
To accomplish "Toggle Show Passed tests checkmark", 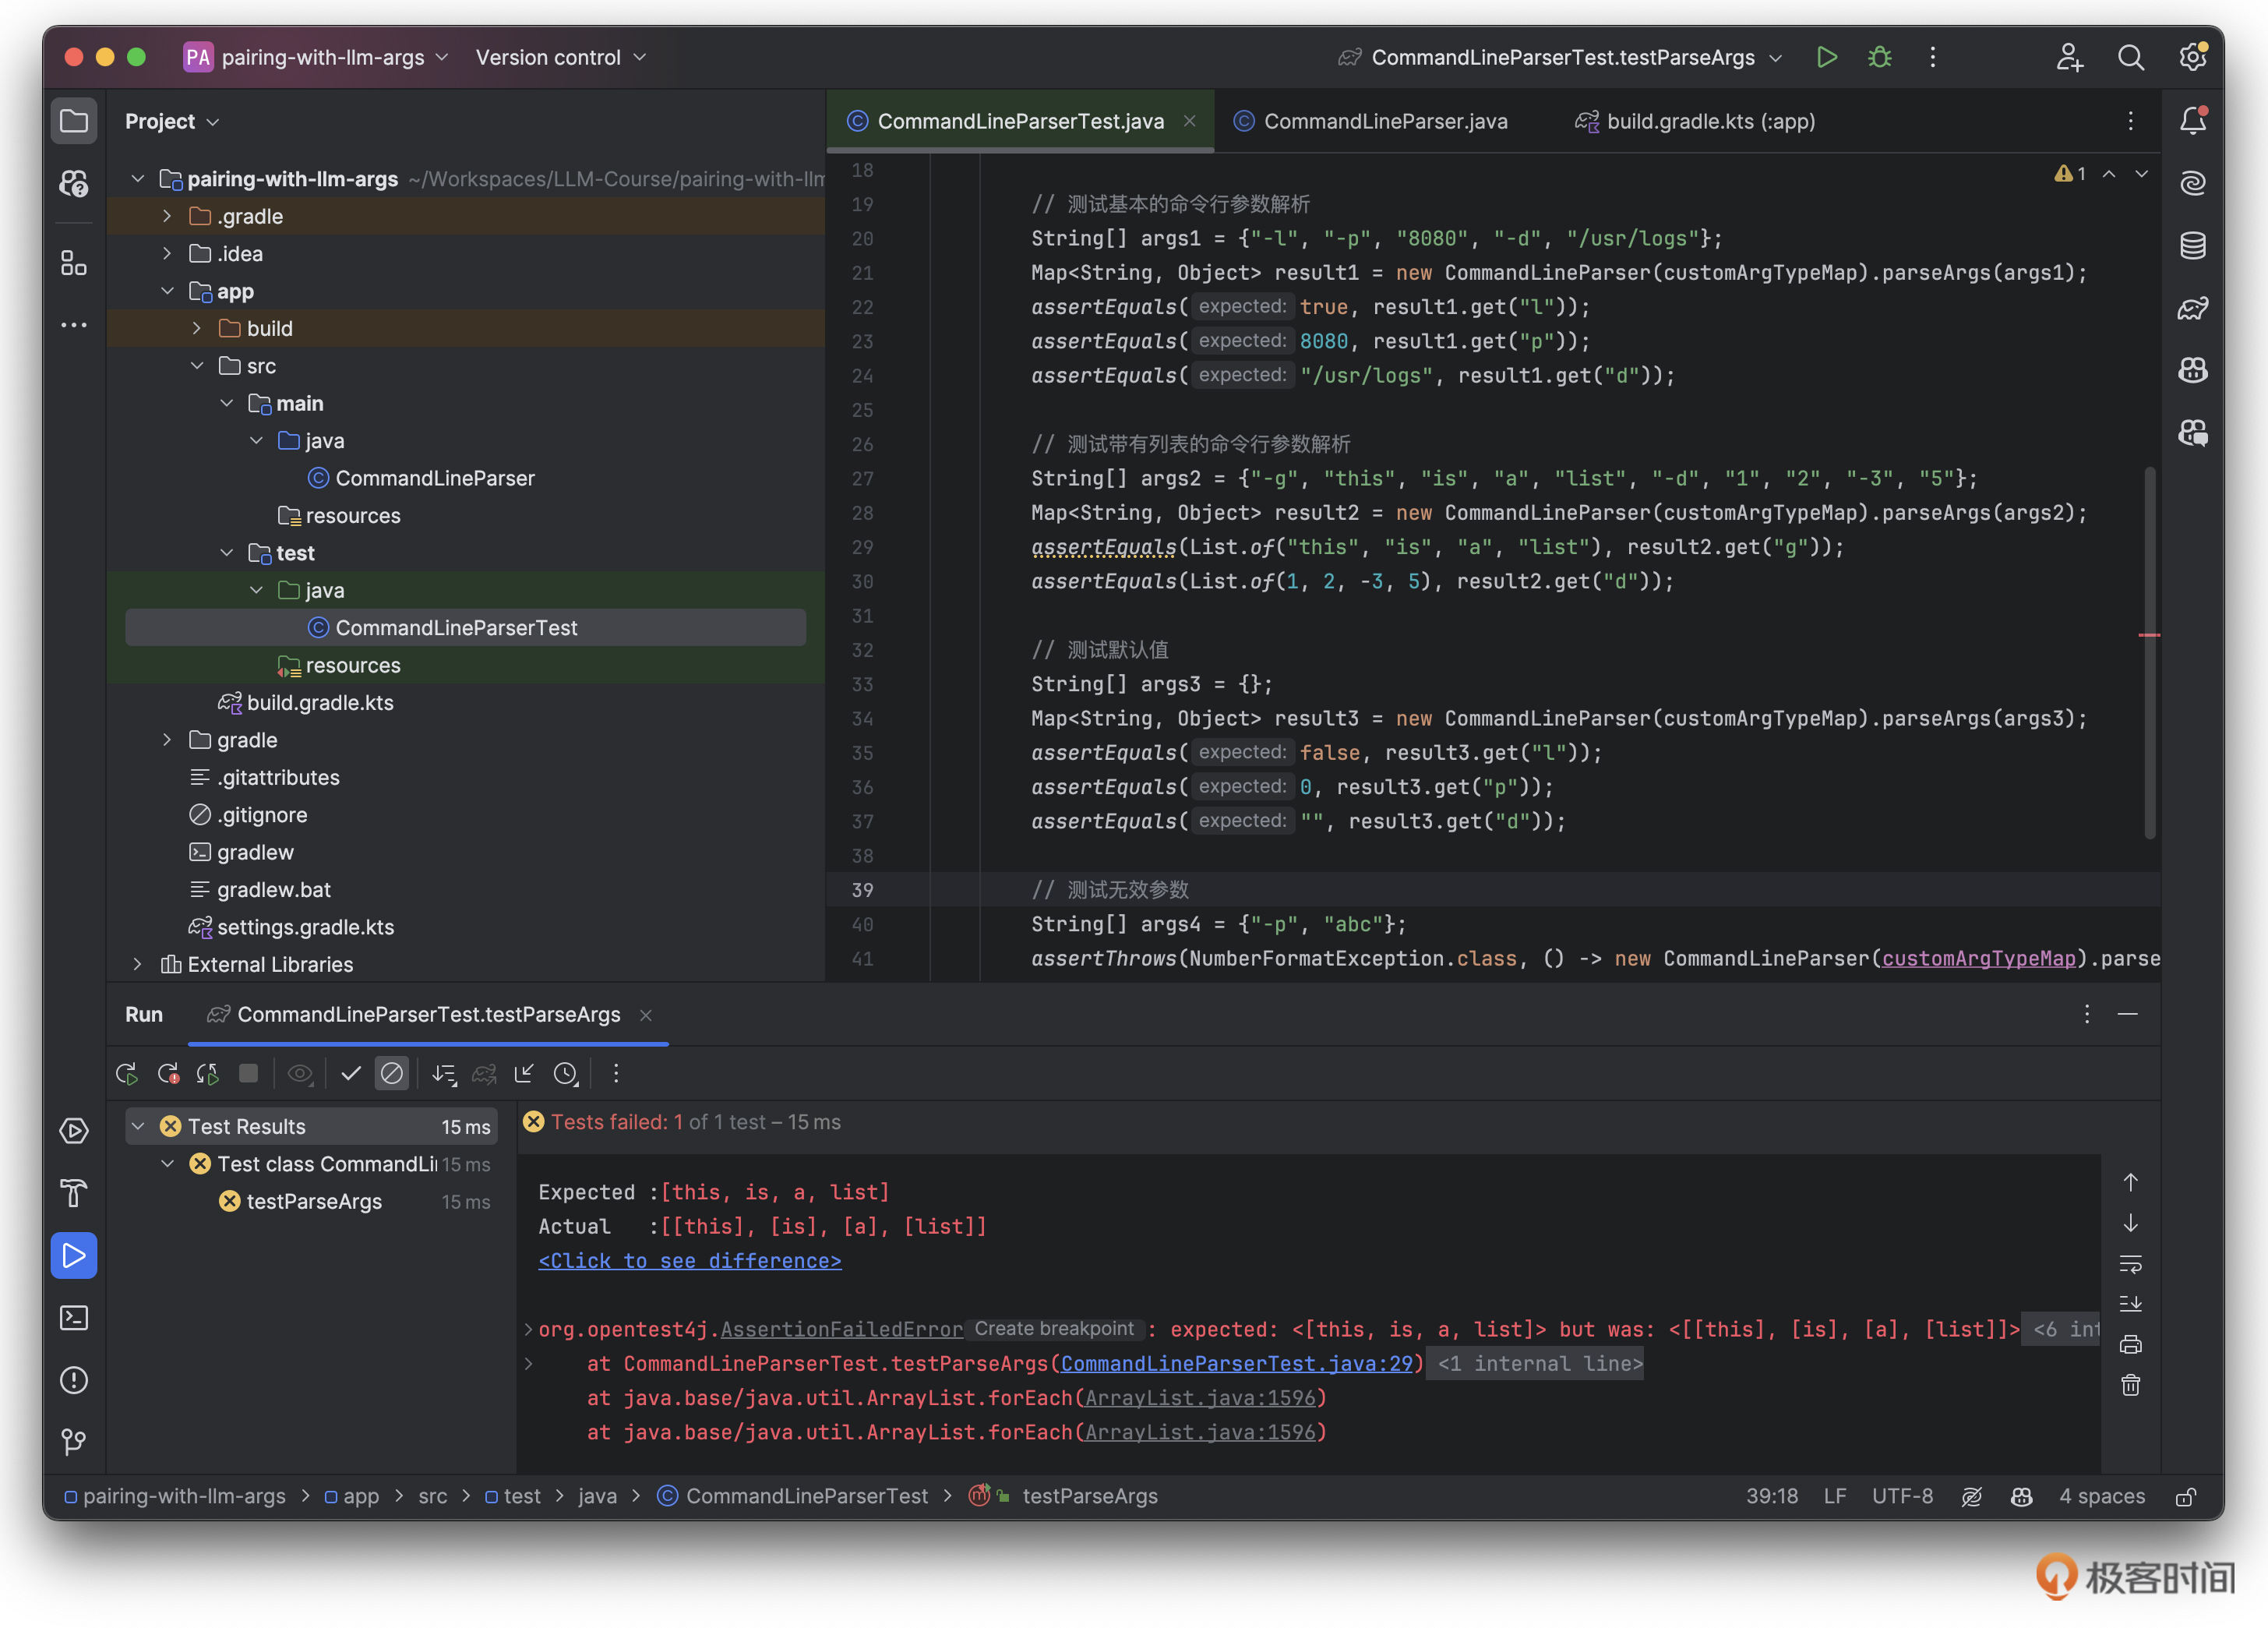I will point(350,1074).
